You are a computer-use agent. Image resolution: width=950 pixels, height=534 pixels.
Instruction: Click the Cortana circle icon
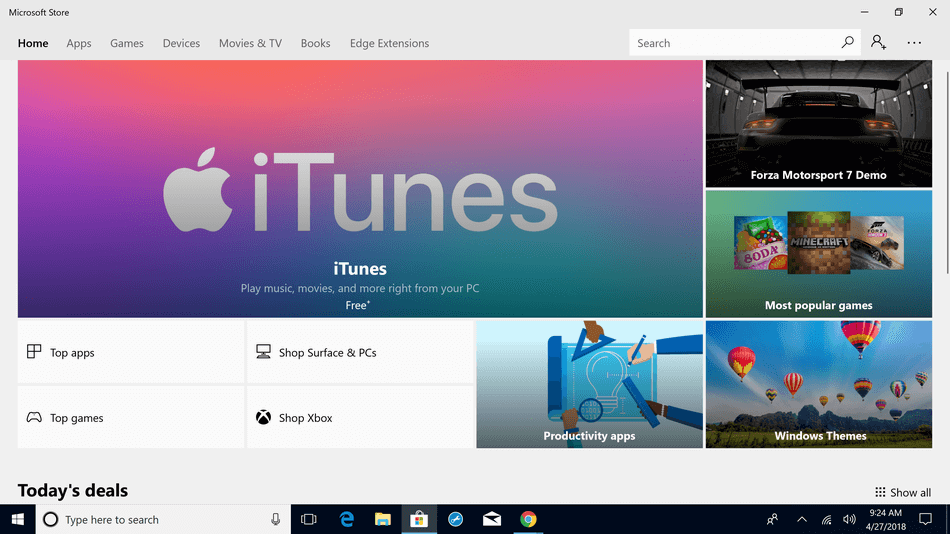click(x=51, y=519)
